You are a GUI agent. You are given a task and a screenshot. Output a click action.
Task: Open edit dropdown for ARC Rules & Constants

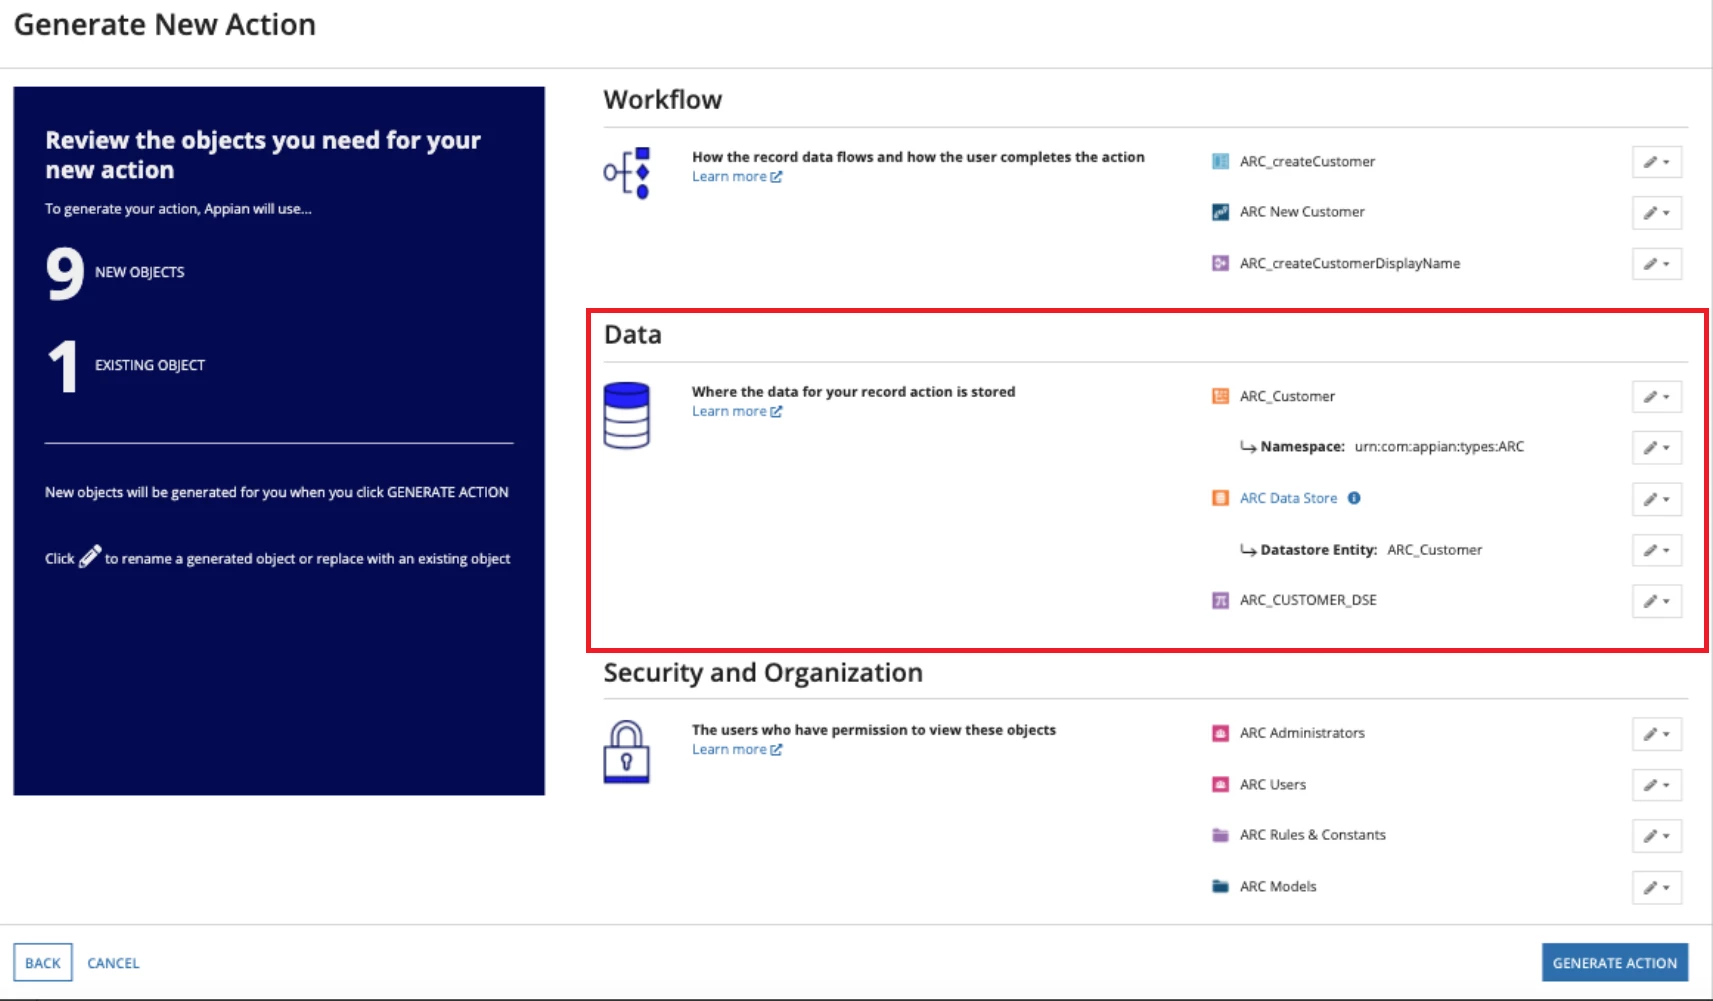[1657, 836]
